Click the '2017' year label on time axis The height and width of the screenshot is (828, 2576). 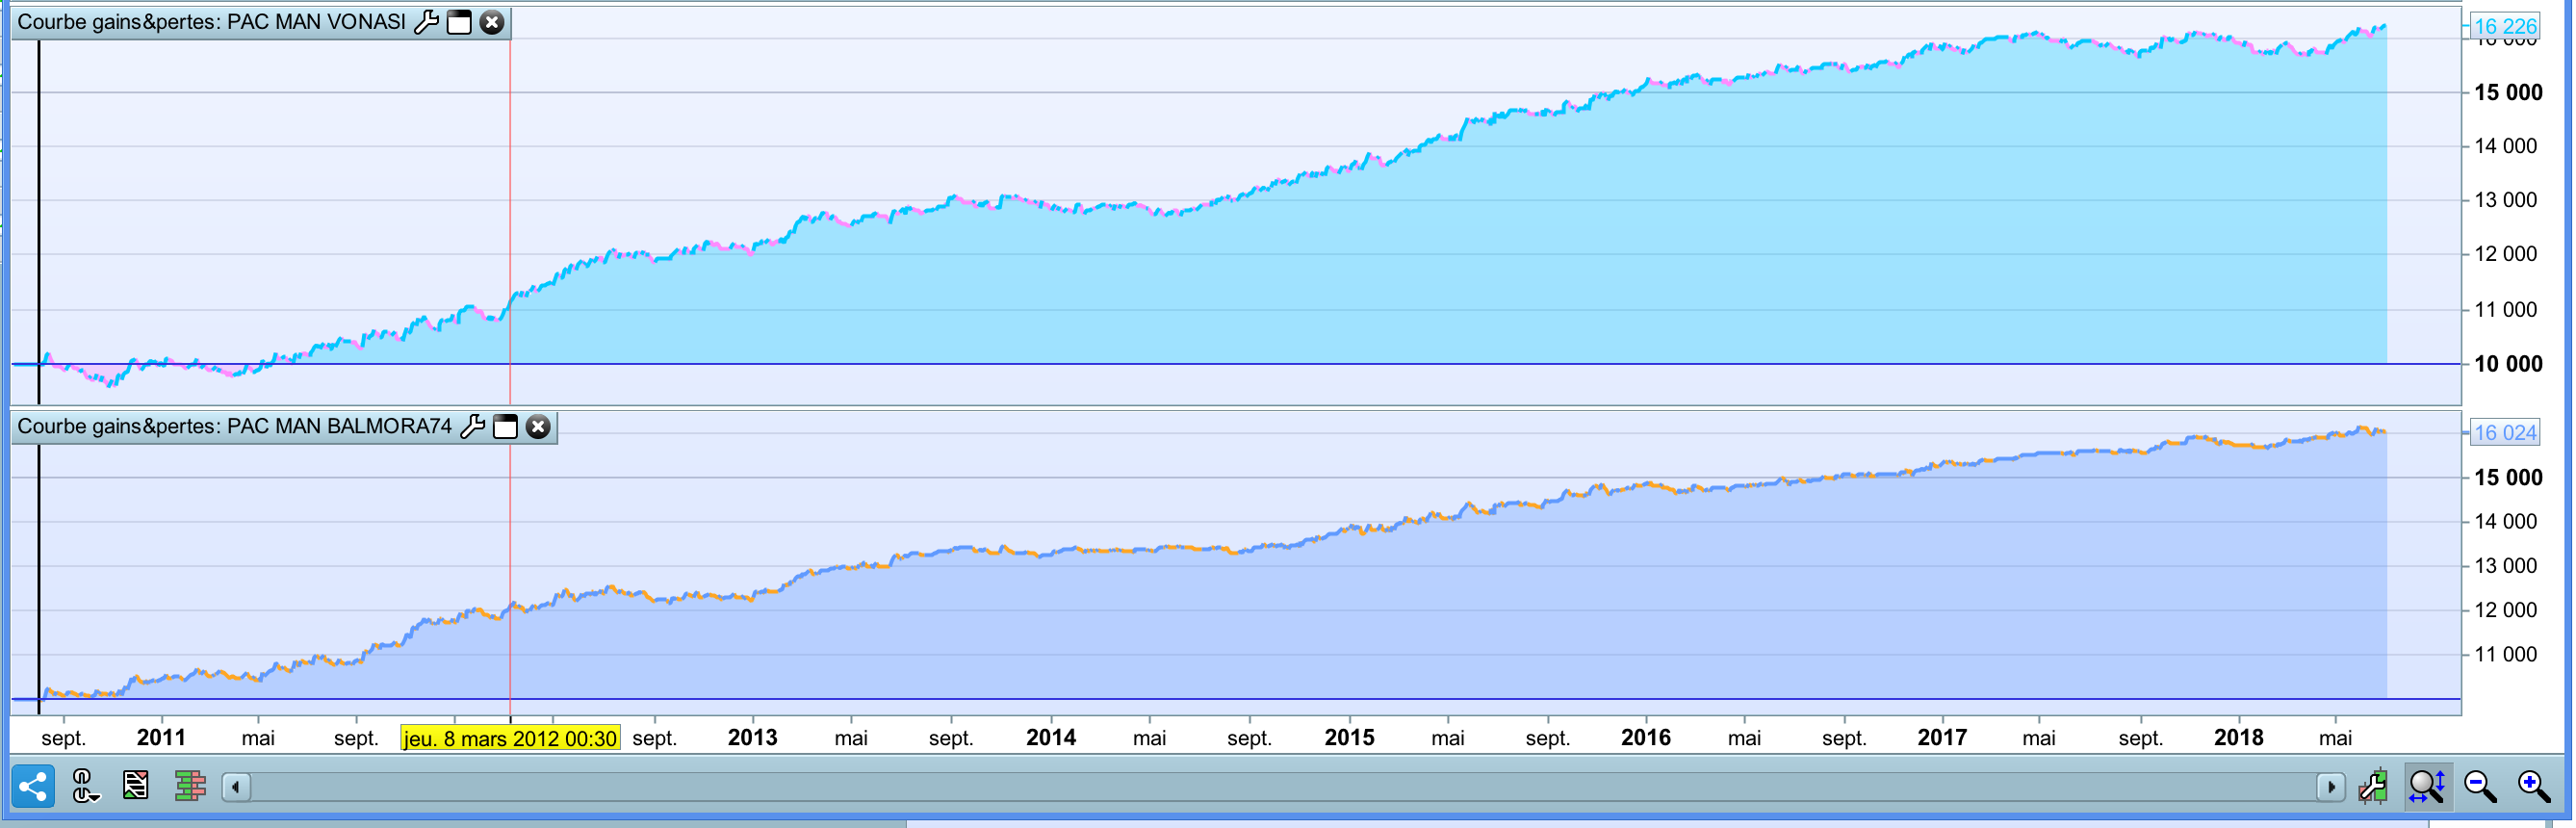pos(1942,738)
